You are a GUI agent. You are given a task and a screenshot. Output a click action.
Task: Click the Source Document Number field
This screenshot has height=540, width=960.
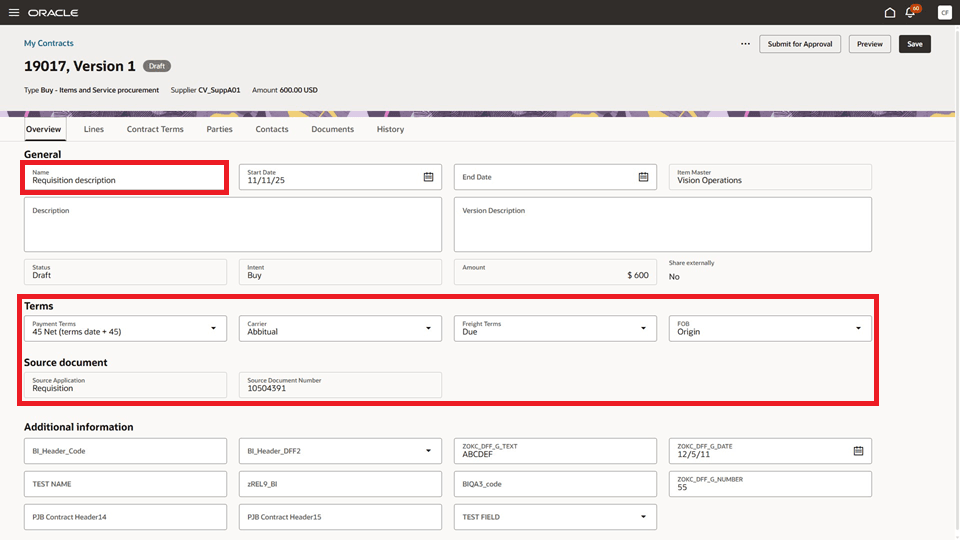[340, 385]
